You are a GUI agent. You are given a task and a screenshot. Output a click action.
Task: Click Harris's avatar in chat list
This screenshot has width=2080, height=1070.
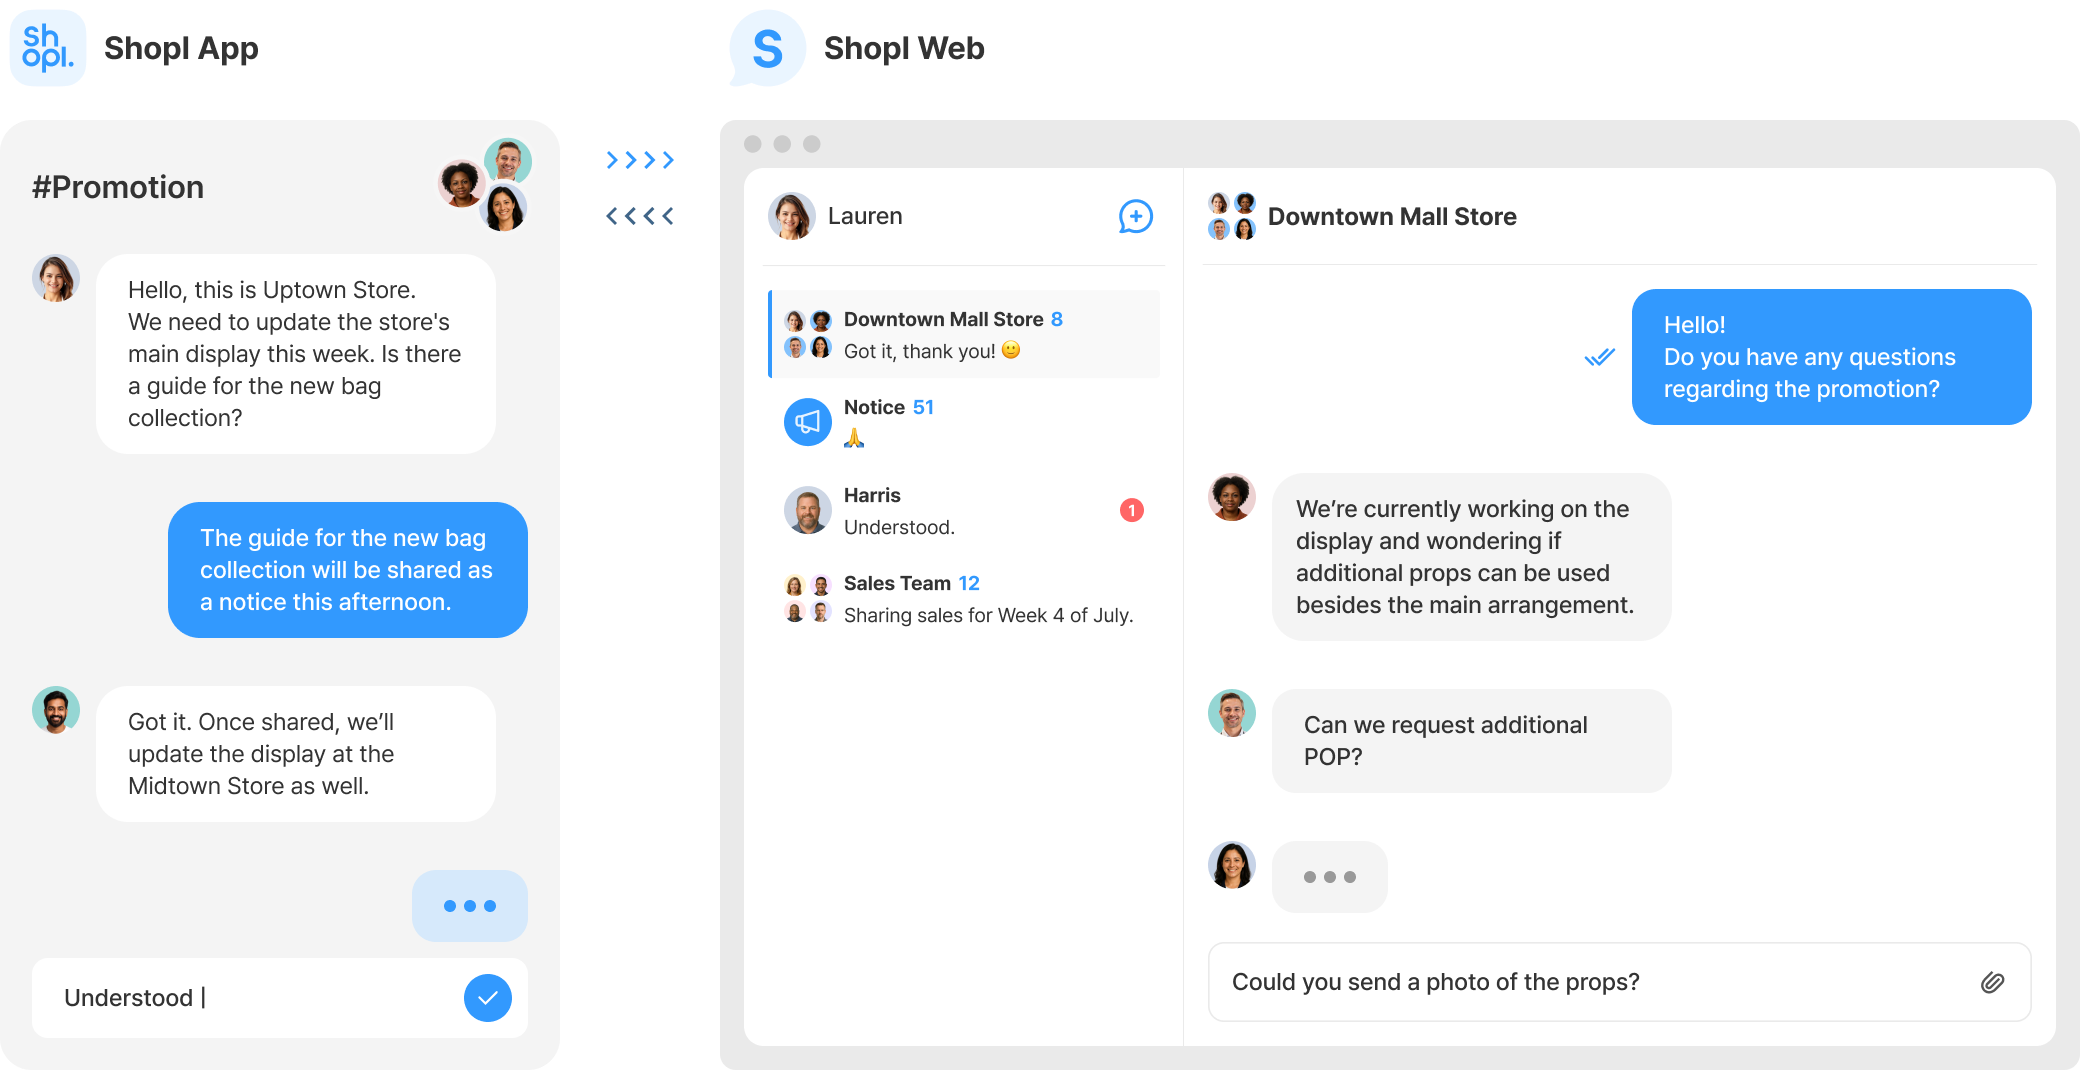(808, 510)
